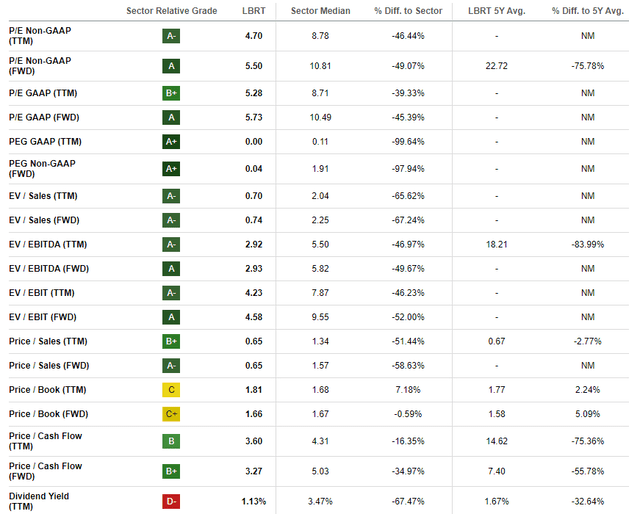This screenshot has width=640, height=514.
Task: Select the PEG Non-GAAP (FWD) row label
Action: point(42,169)
